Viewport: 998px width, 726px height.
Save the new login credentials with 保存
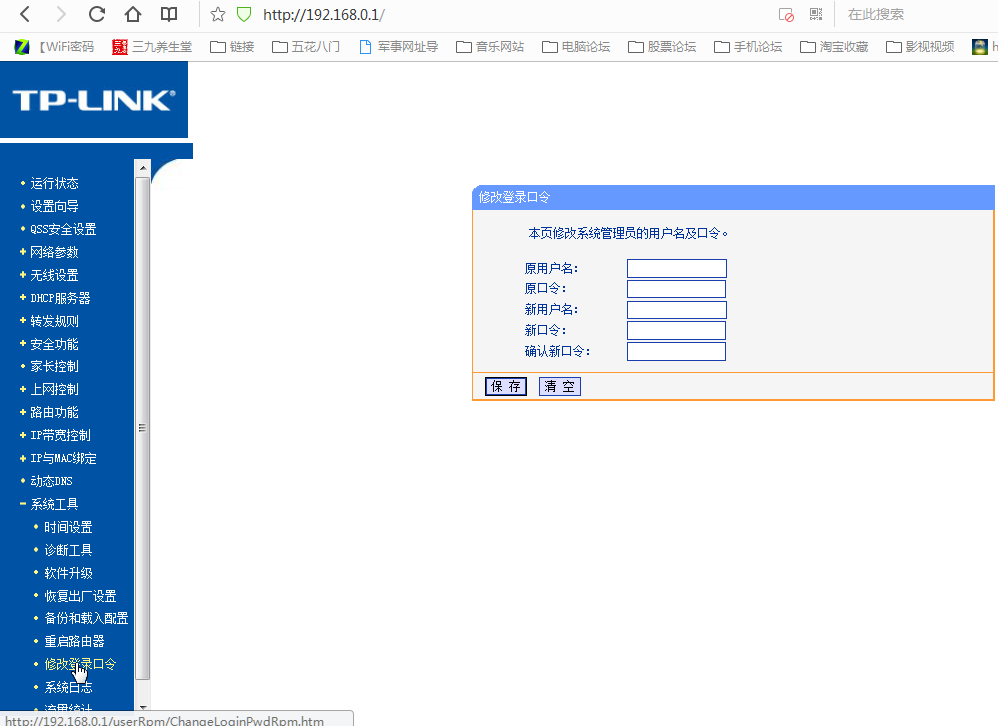click(506, 386)
